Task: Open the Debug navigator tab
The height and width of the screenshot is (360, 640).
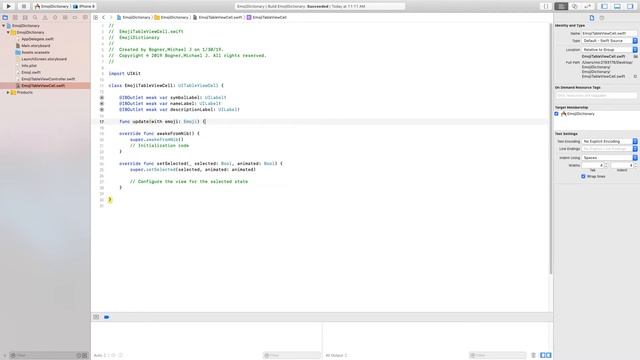Action: pyautogui.click(x=65, y=18)
